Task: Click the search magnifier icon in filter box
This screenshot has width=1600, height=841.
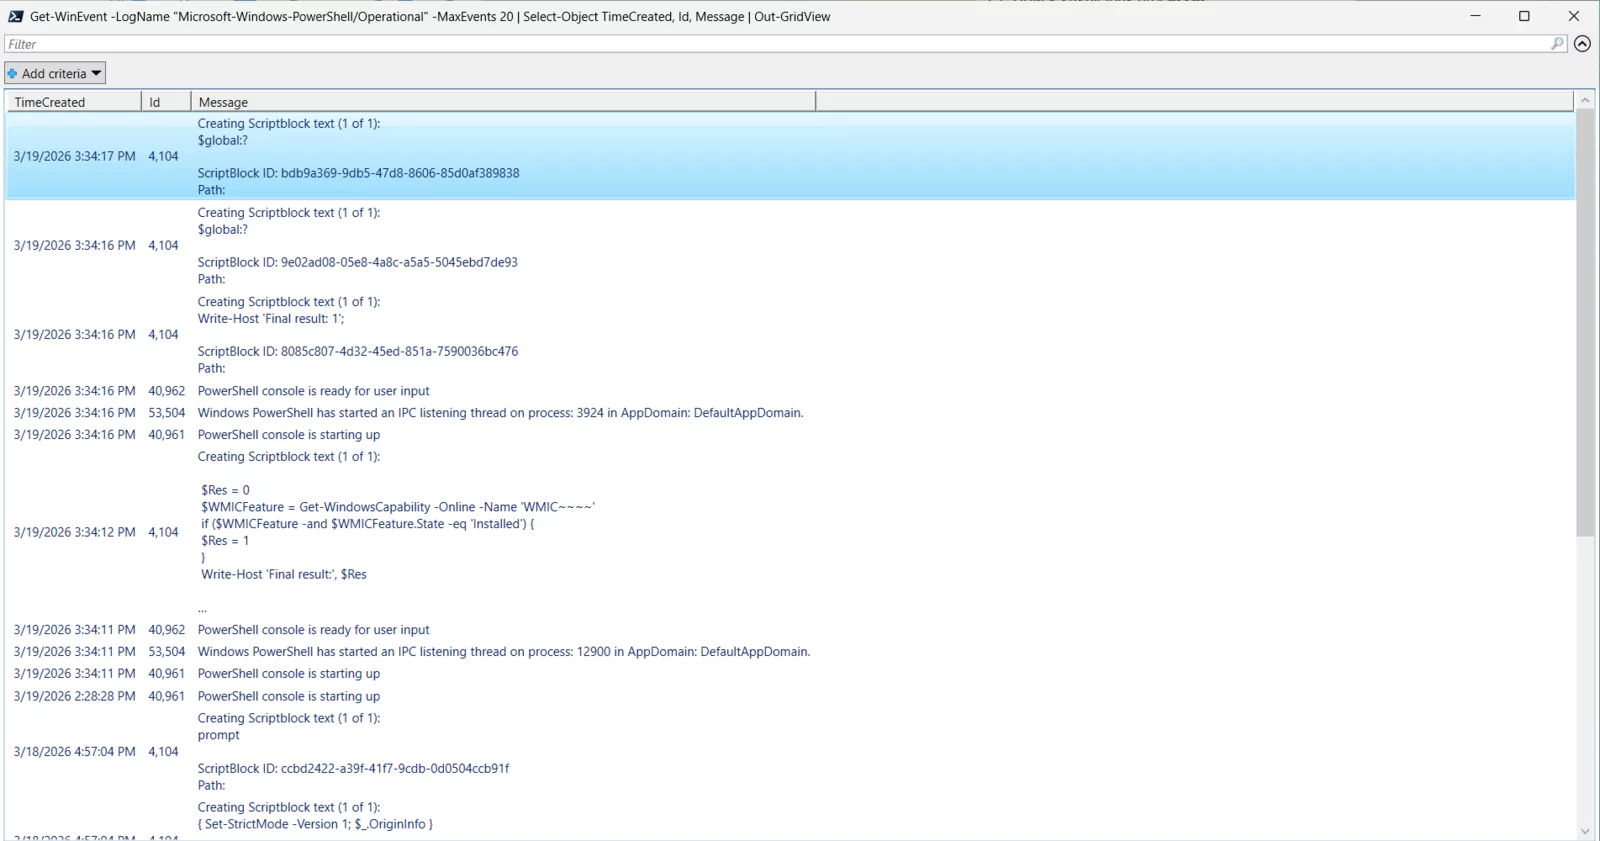Action: [1557, 44]
